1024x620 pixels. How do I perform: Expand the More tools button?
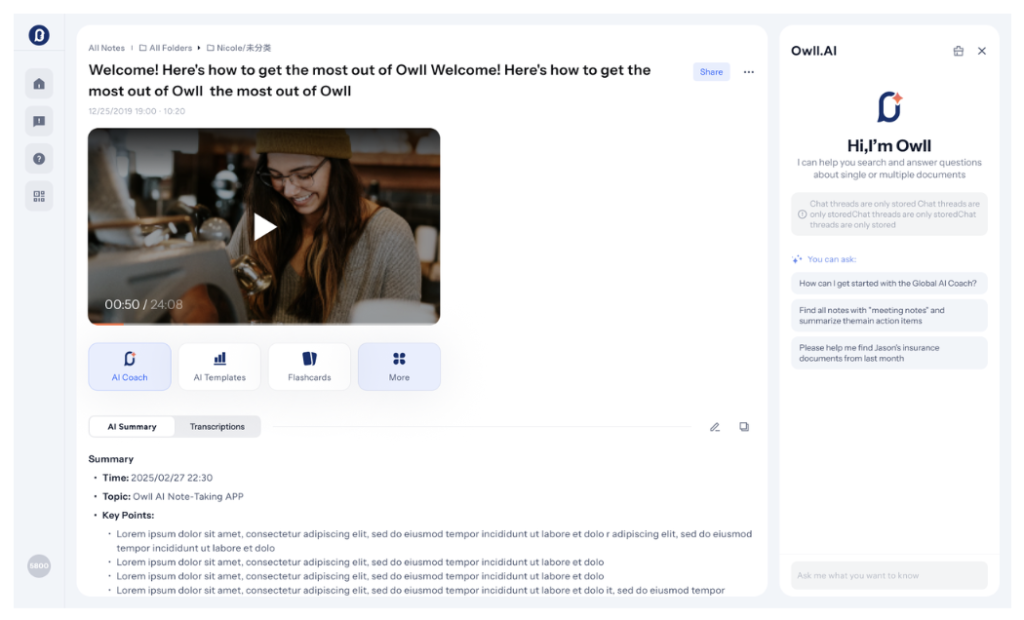pos(399,367)
